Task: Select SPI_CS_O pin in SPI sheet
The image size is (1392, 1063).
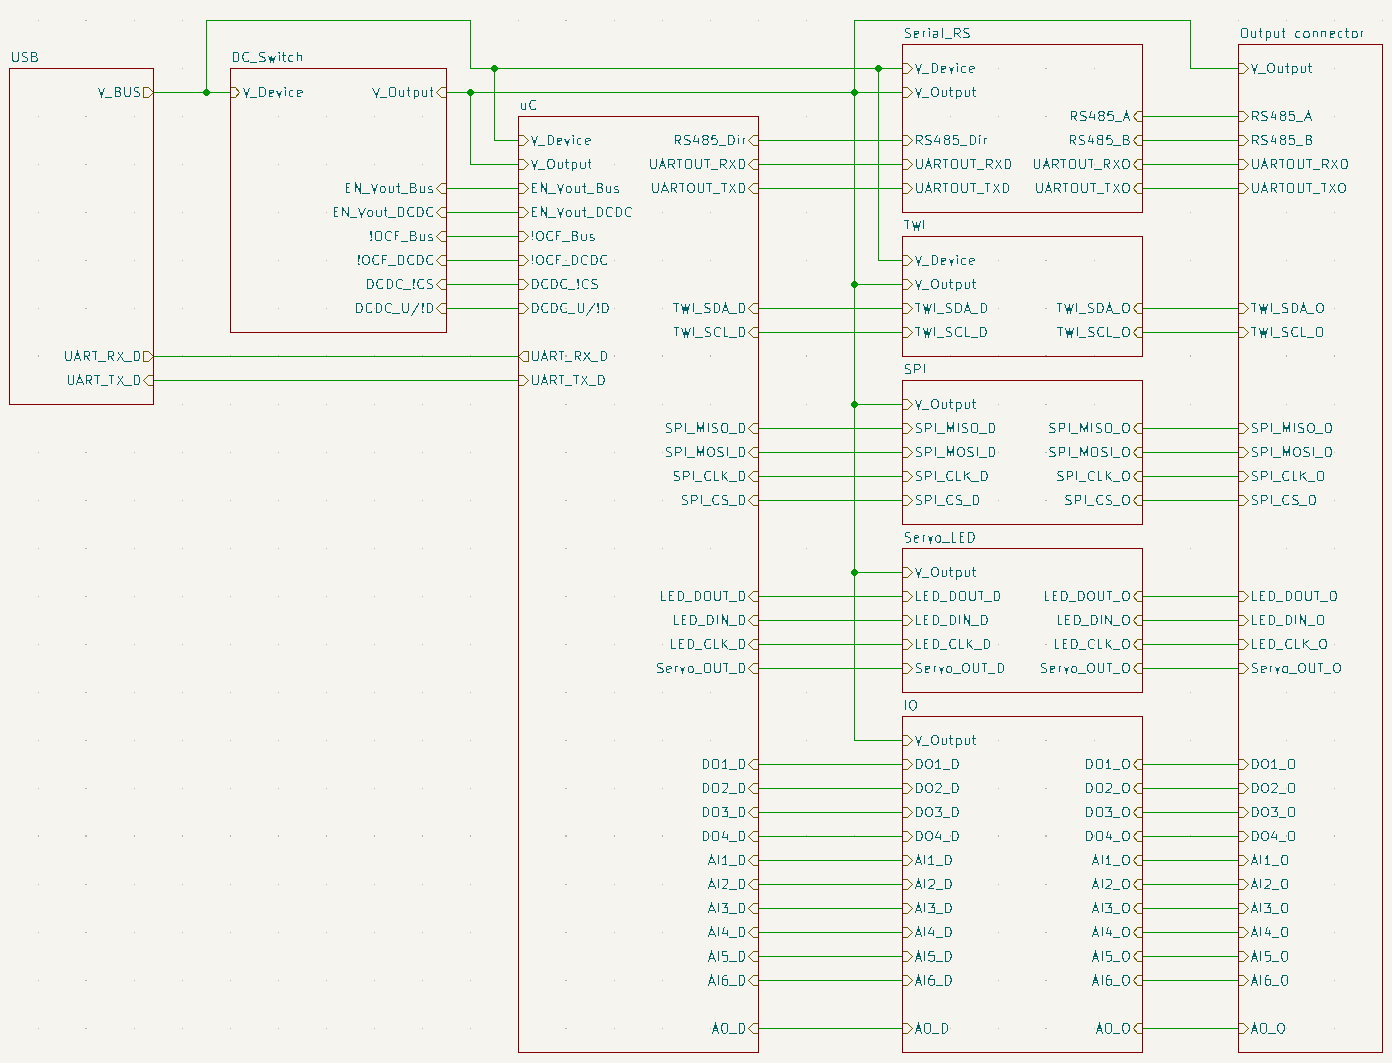Action: [x=1104, y=500]
